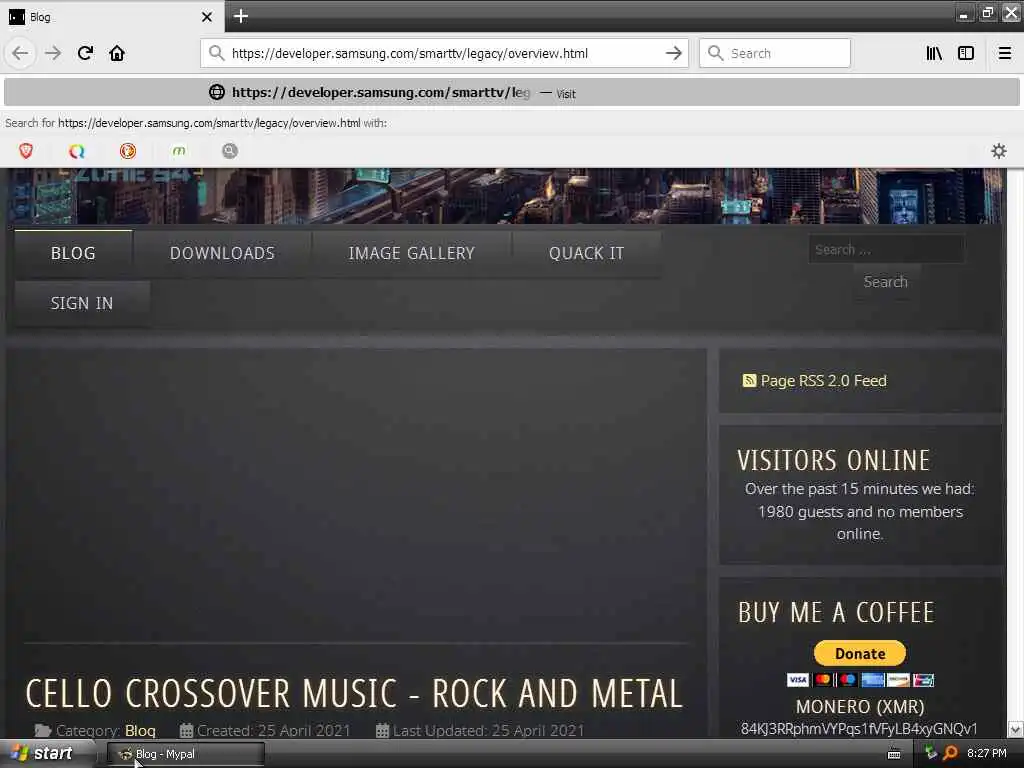Click the BUY ME A COFFEE heading
The width and height of the screenshot is (1024, 768).
(x=837, y=613)
